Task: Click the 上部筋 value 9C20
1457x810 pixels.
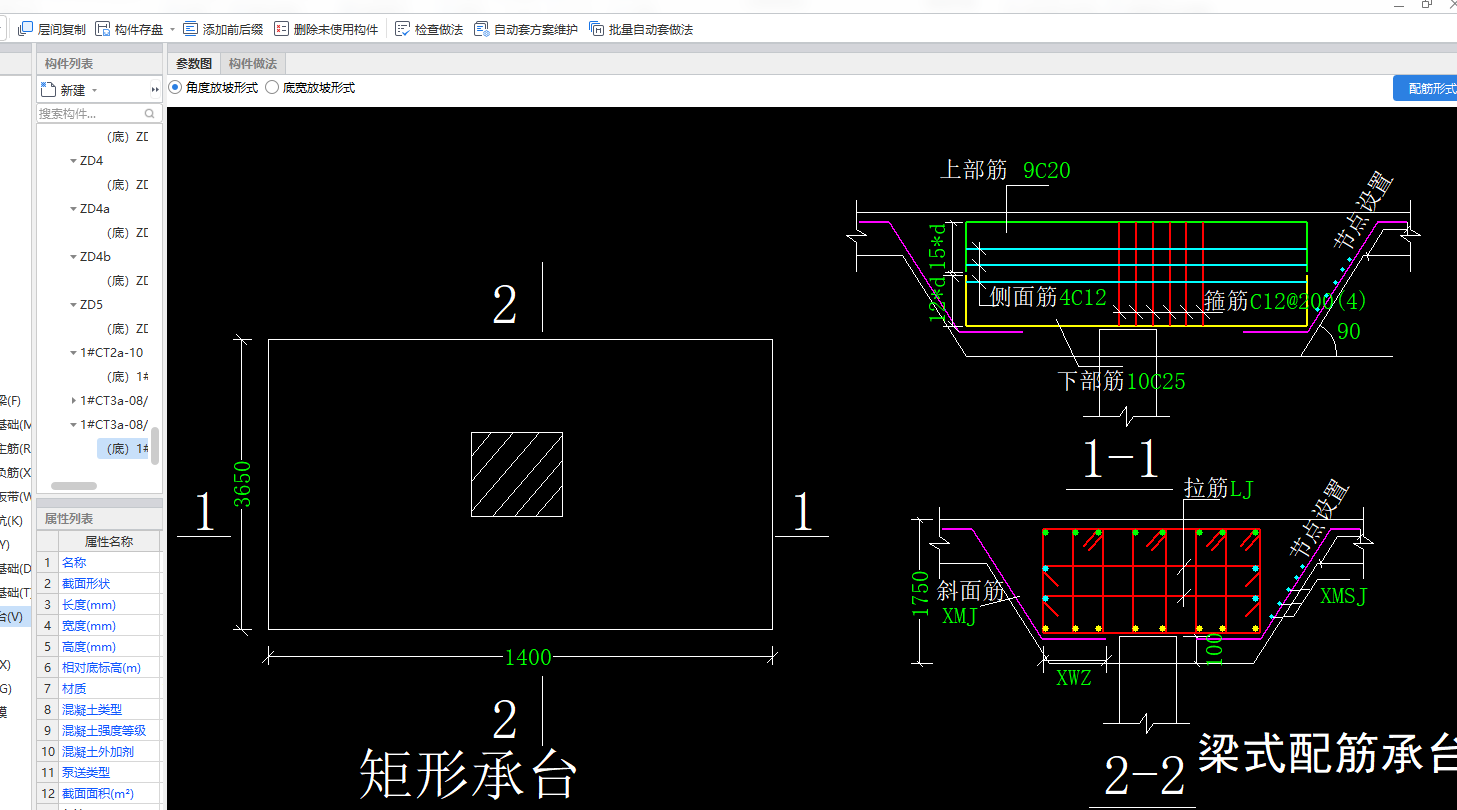Action: 1046,170
